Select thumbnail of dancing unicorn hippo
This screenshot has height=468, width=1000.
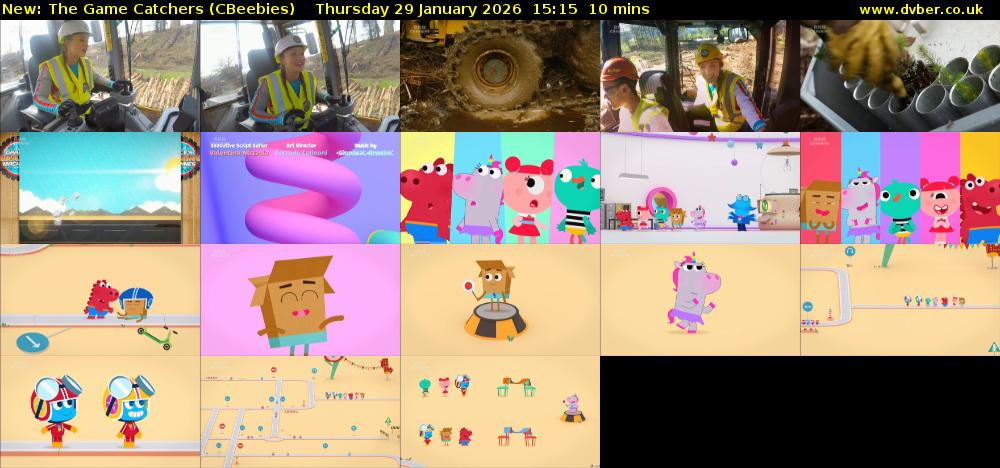click(x=700, y=300)
